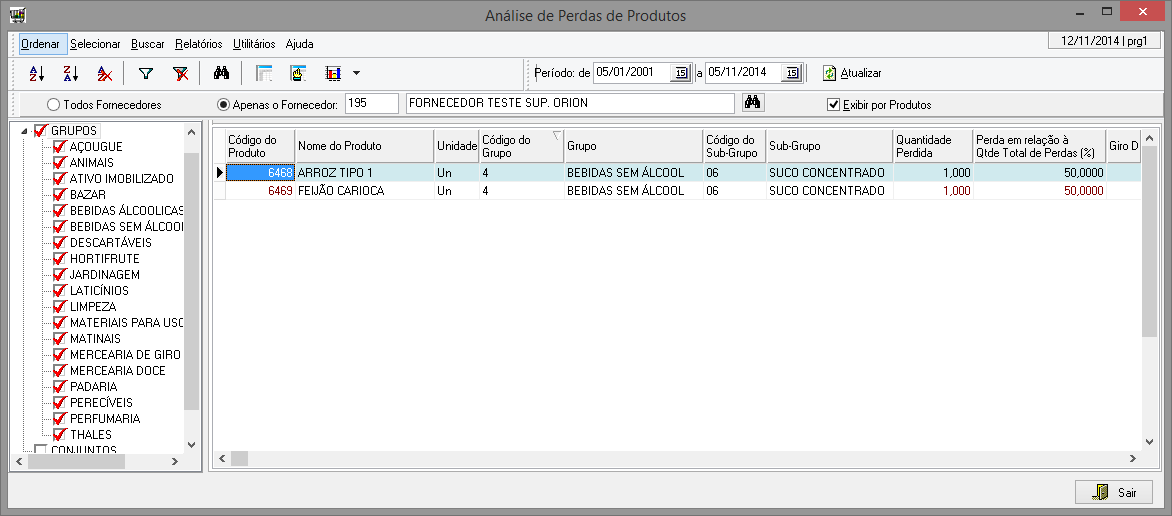Sort descending with the Z-A icon
This screenshot has height=516, width=1172.
70,73
